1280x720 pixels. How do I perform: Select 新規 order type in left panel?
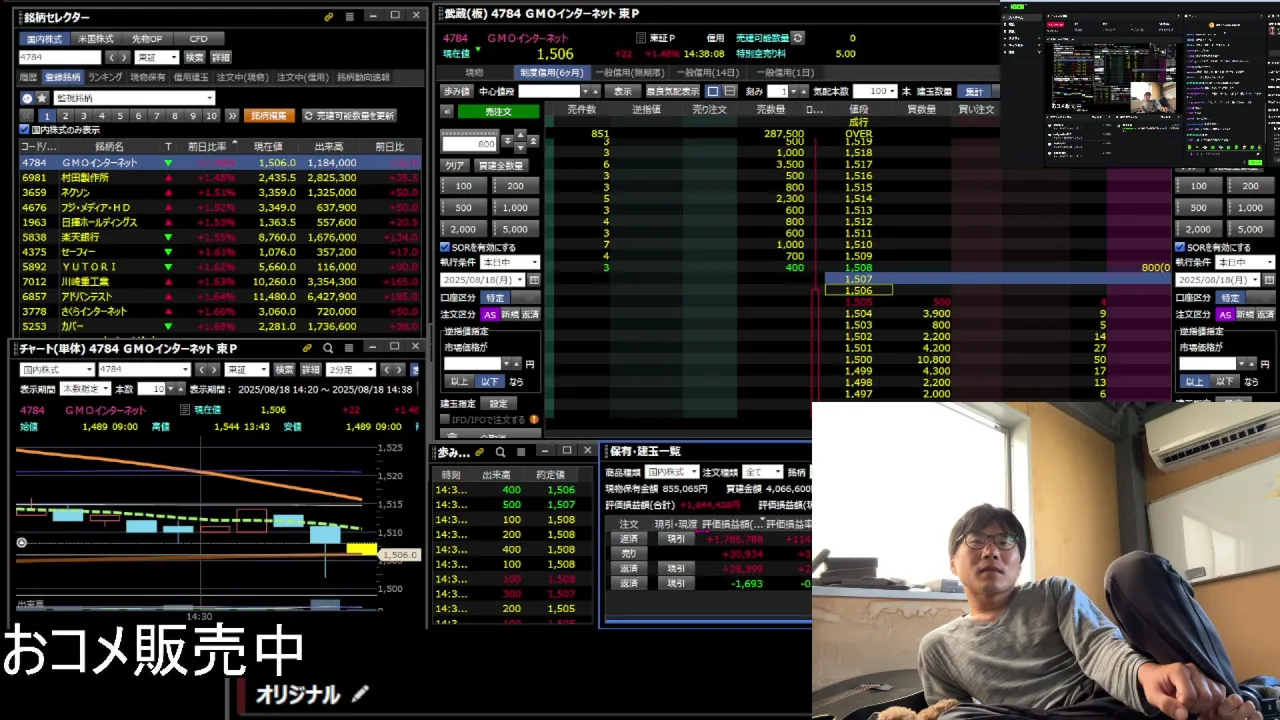[x=510, y=314]
